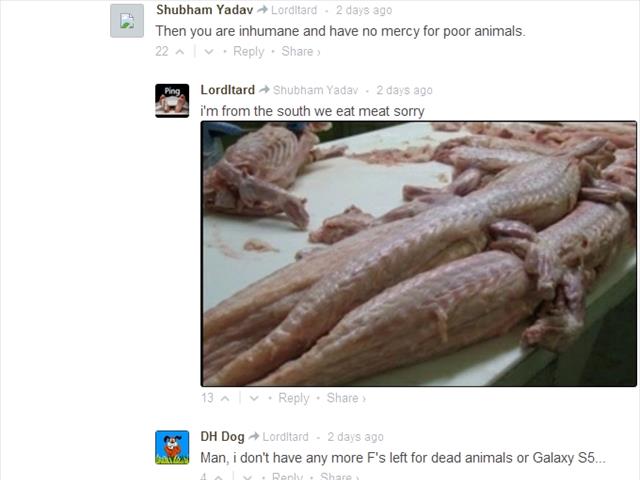This screenshot has width=640, height=480.
Task: Reply to LordItard's comment
Action: point(293,398)
